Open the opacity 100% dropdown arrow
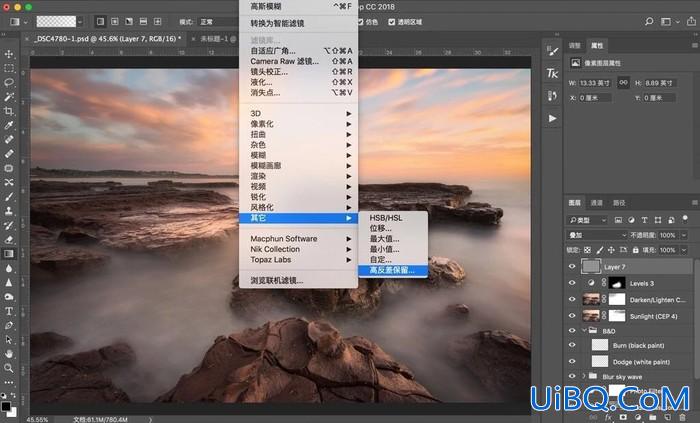Screen dimensions: 700x423 (x=684, y=235)
